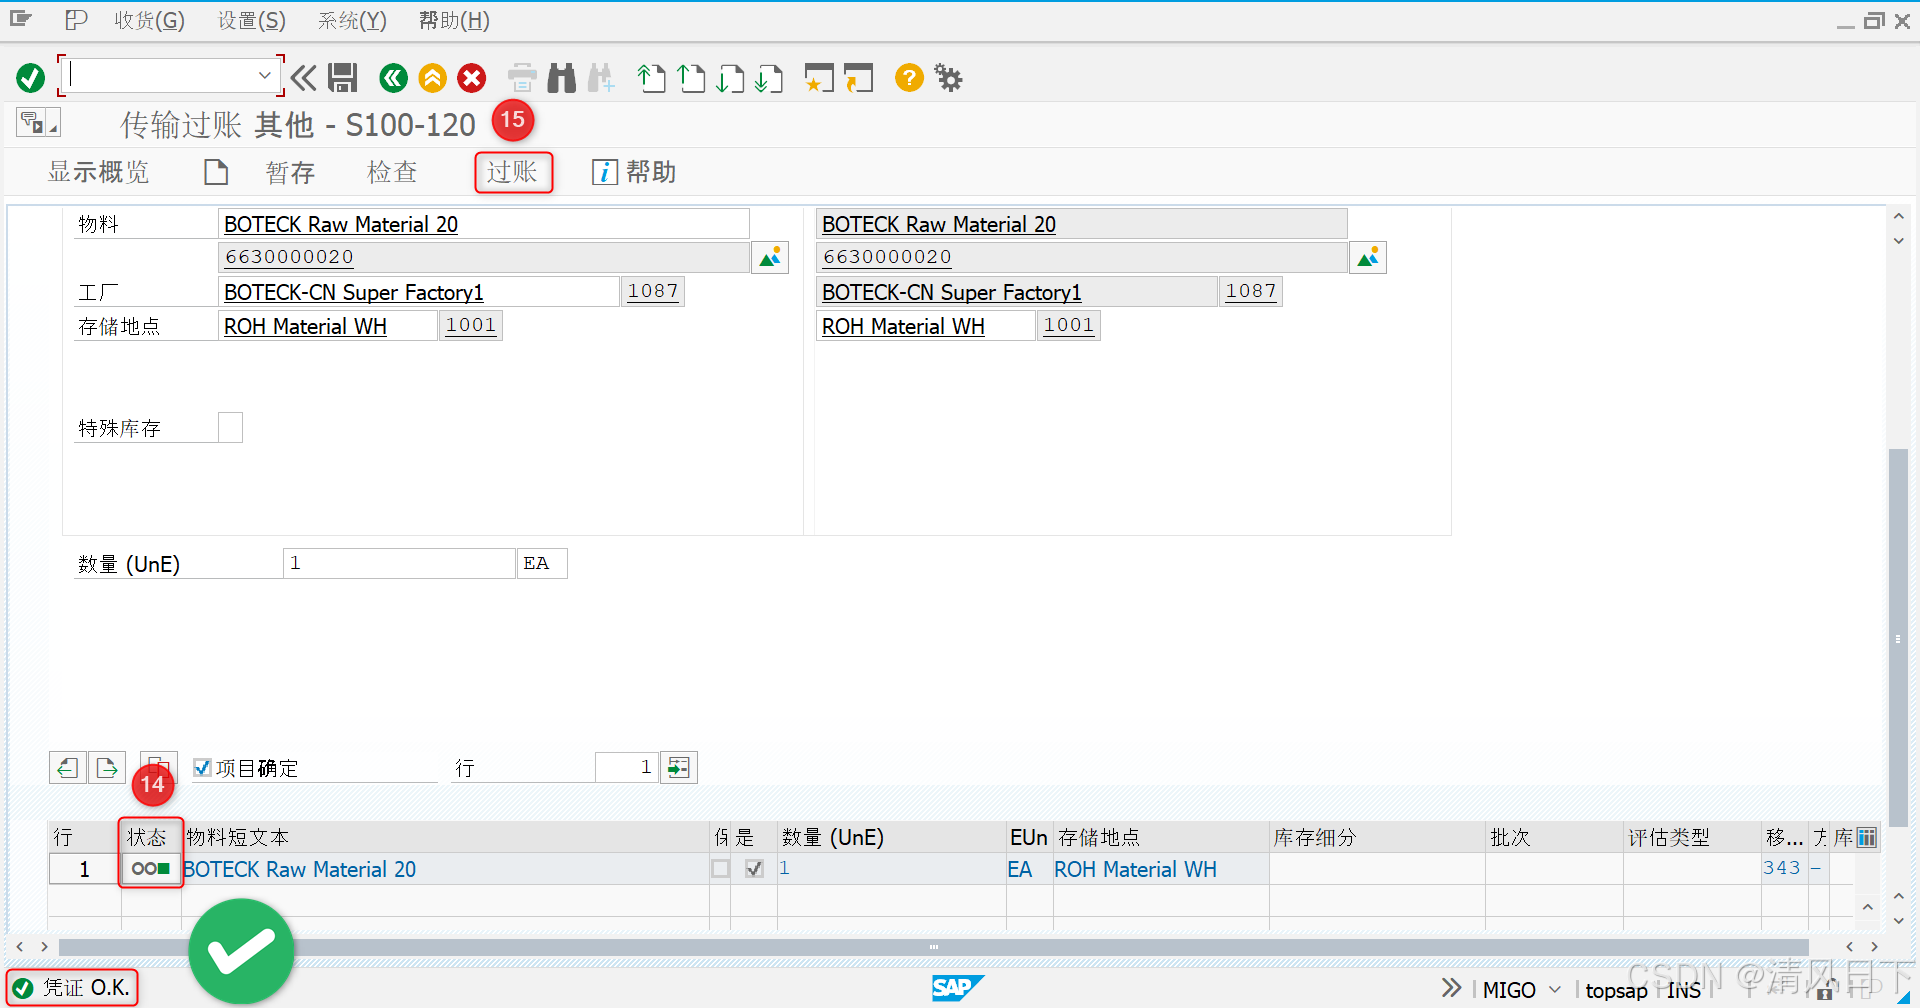Collapse header area with top-right up chevron
This screenshot has height=1008, width=1920.
point(1898,216)
